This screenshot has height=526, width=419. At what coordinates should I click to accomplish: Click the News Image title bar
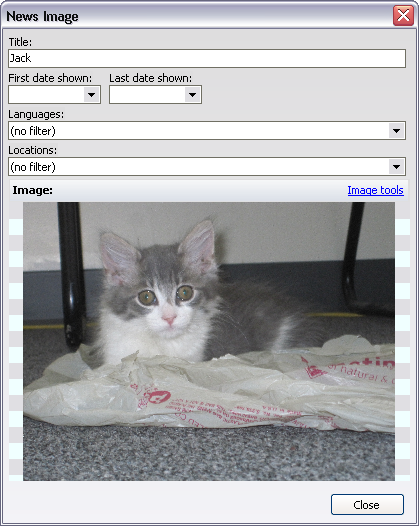tap(198, 16)
